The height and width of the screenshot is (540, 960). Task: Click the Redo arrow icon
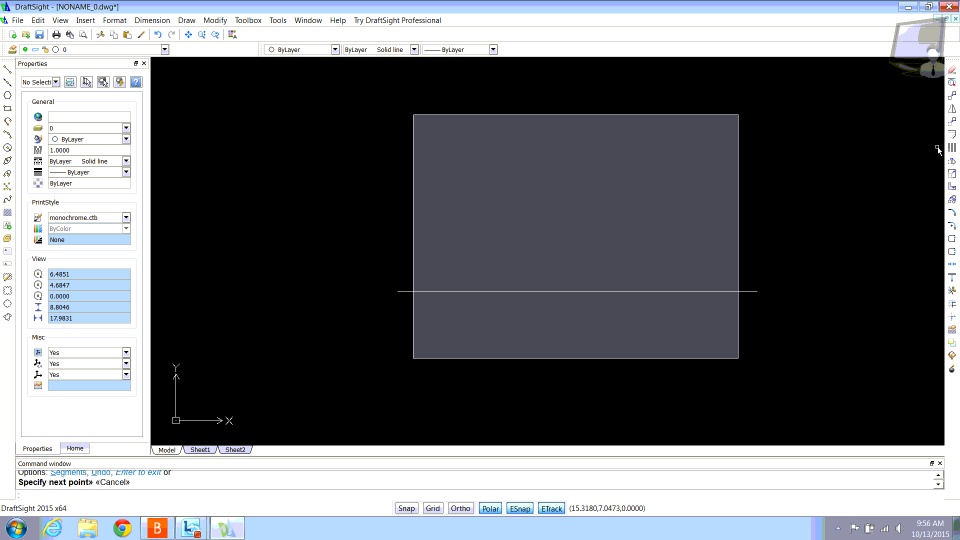coord(171,35)
